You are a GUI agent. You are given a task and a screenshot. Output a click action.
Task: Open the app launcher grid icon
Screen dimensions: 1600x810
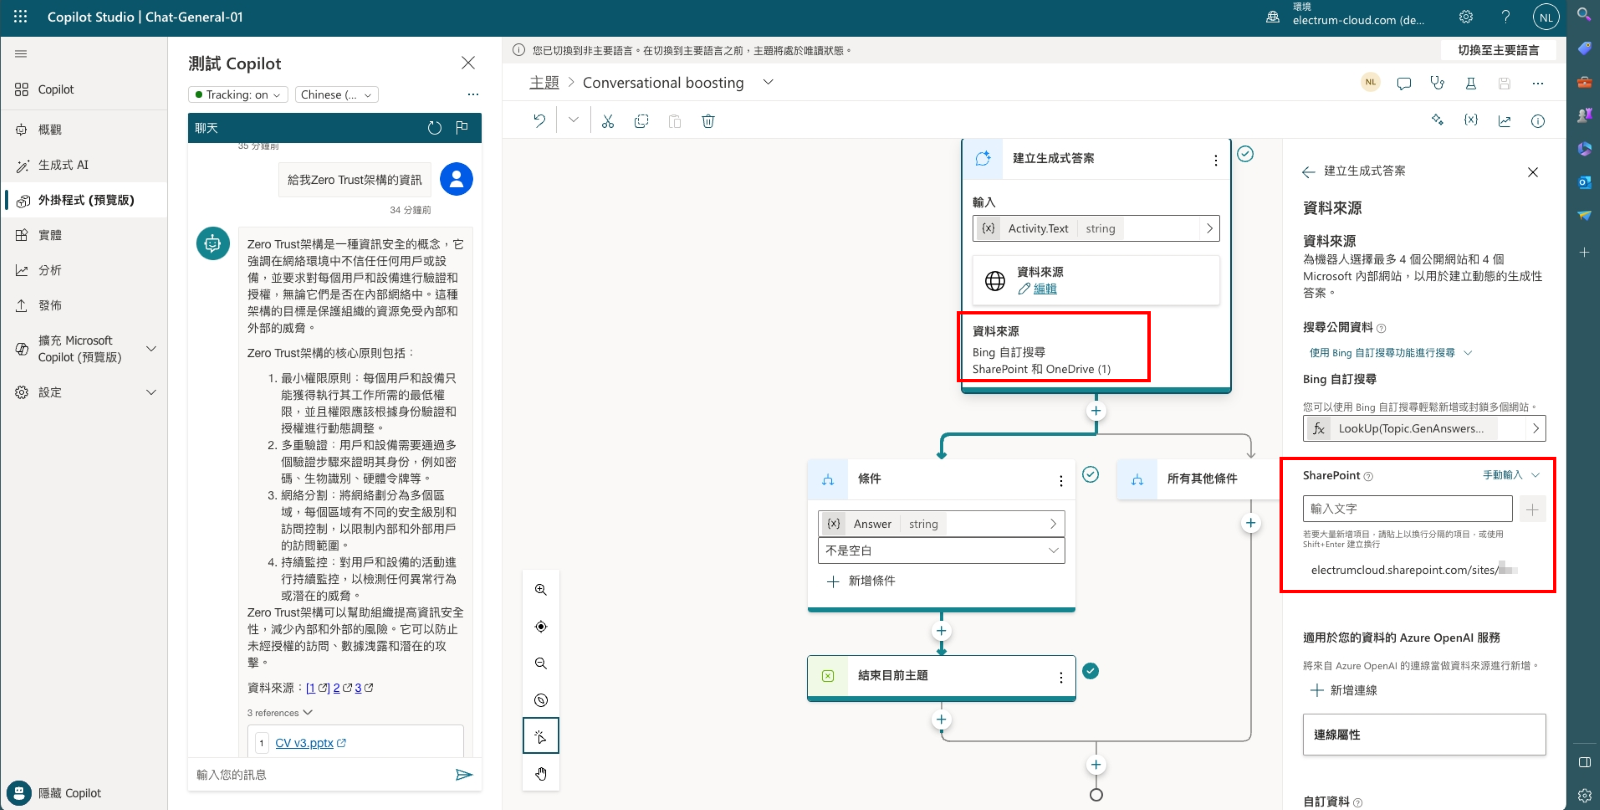coord(20,17)
